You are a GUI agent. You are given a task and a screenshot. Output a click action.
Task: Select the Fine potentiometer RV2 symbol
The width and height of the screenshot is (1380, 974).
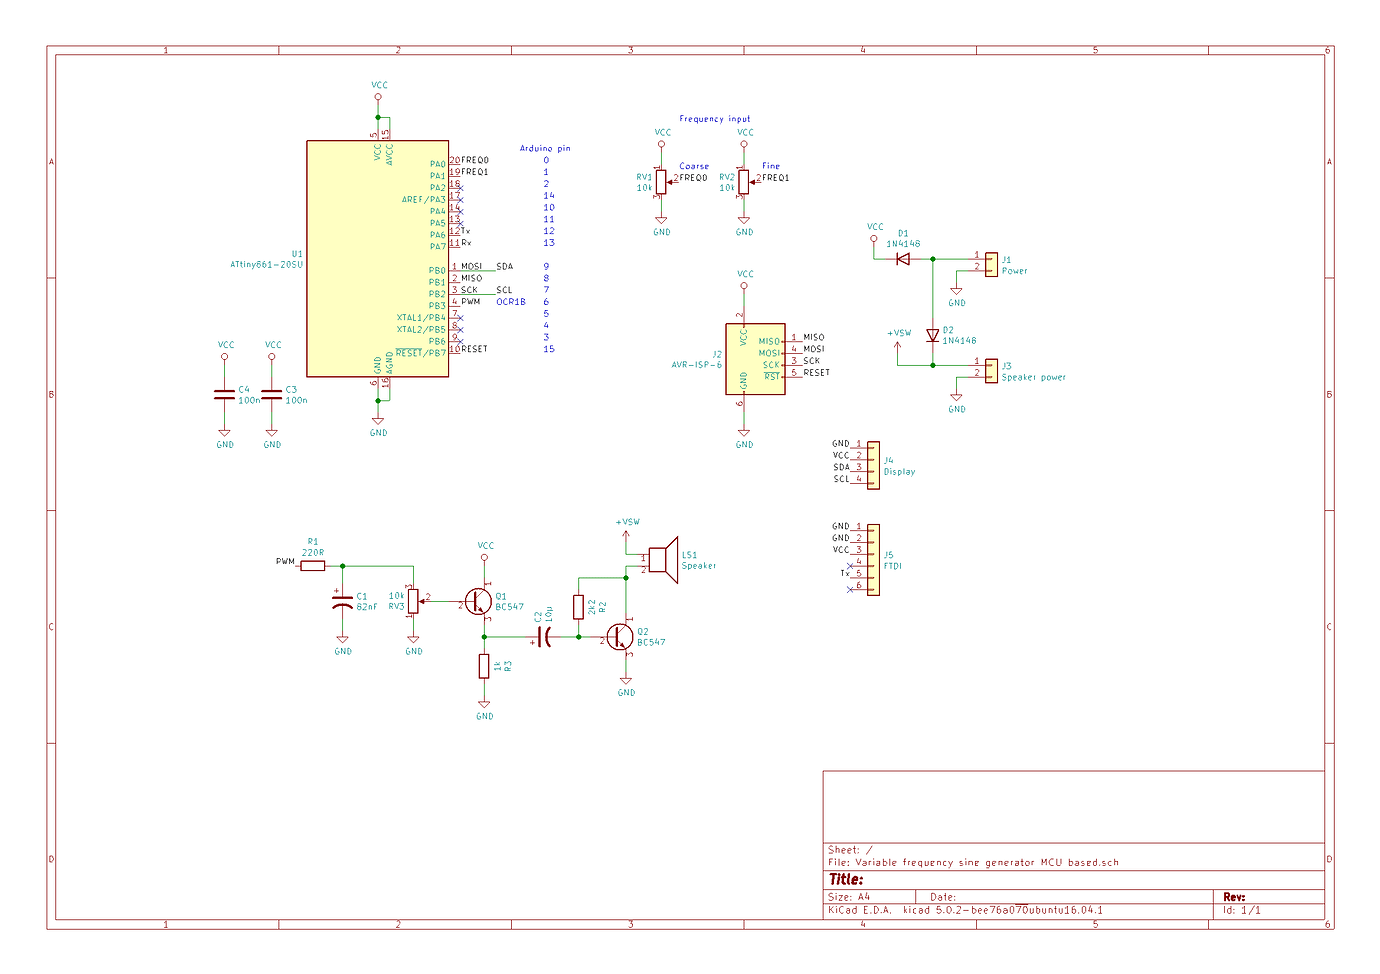(x=743, y=180)
